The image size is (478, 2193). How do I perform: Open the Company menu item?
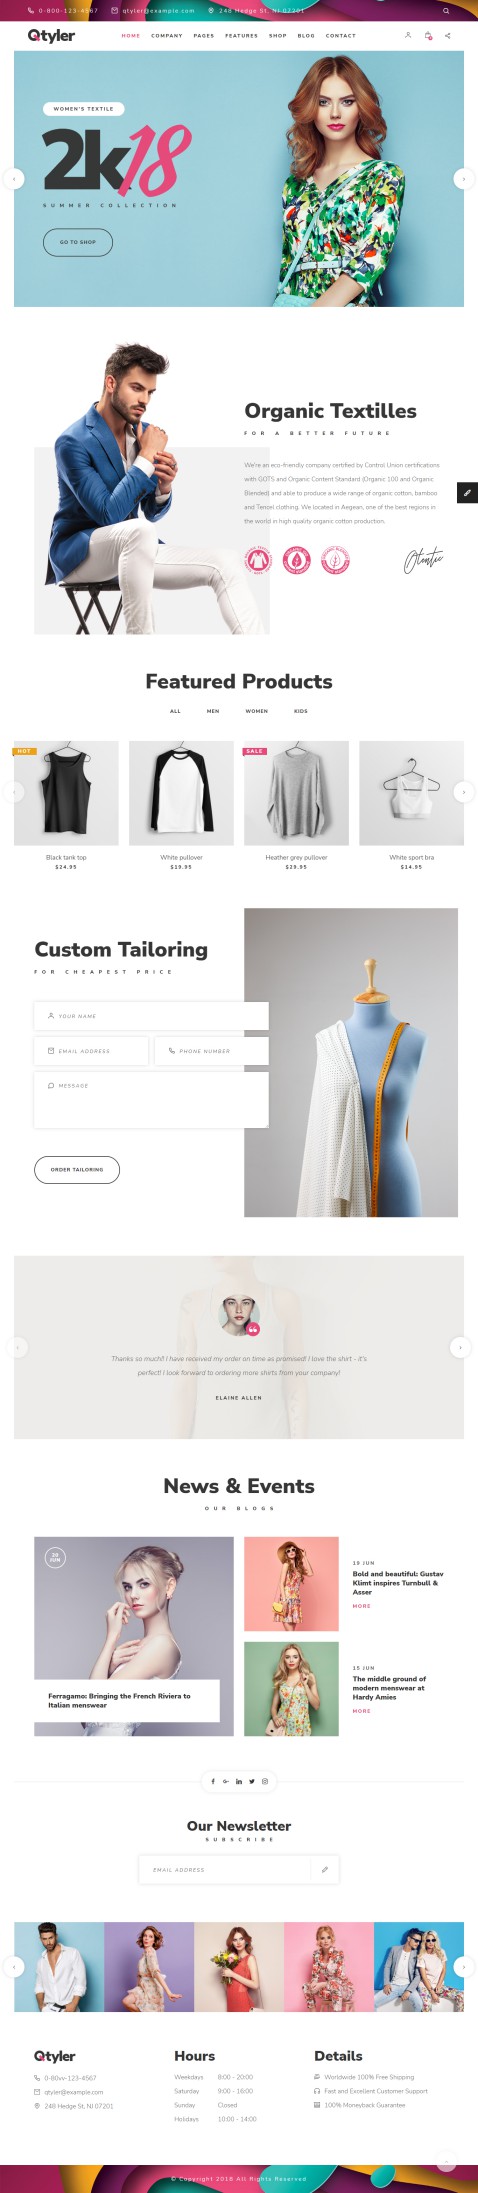(x=167, y=35)
